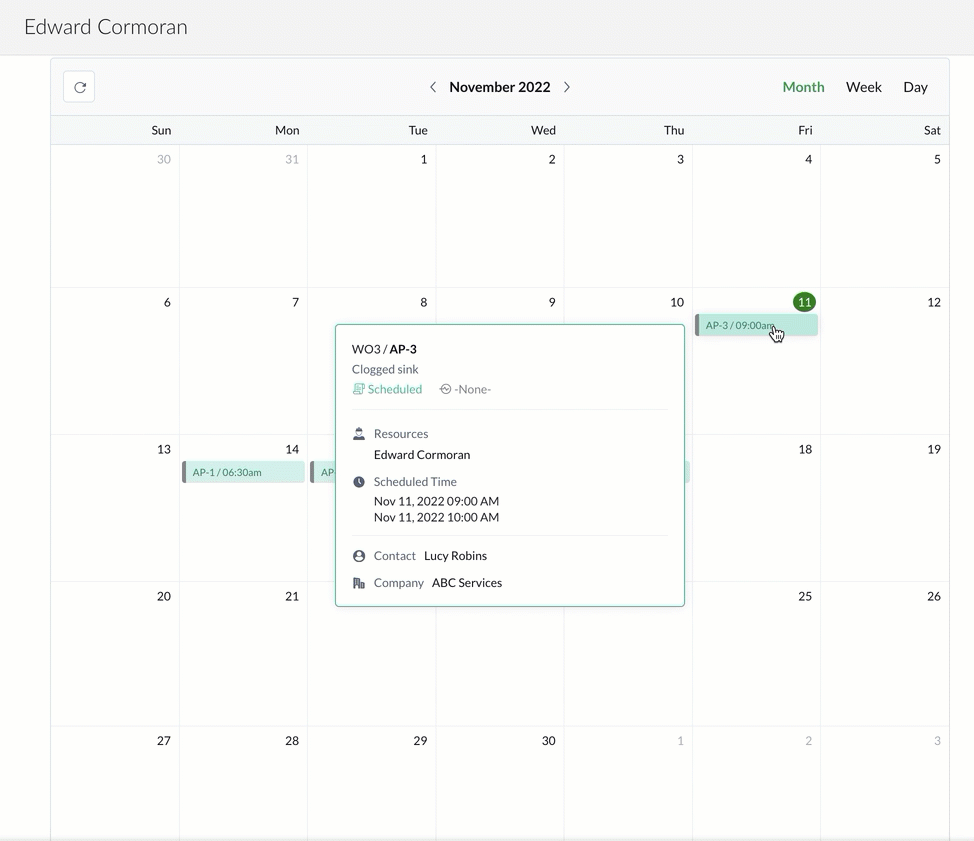Click the Scheduled status label
Image resolution: width=974 pixels, height=841 pixels.
[394, 389]
